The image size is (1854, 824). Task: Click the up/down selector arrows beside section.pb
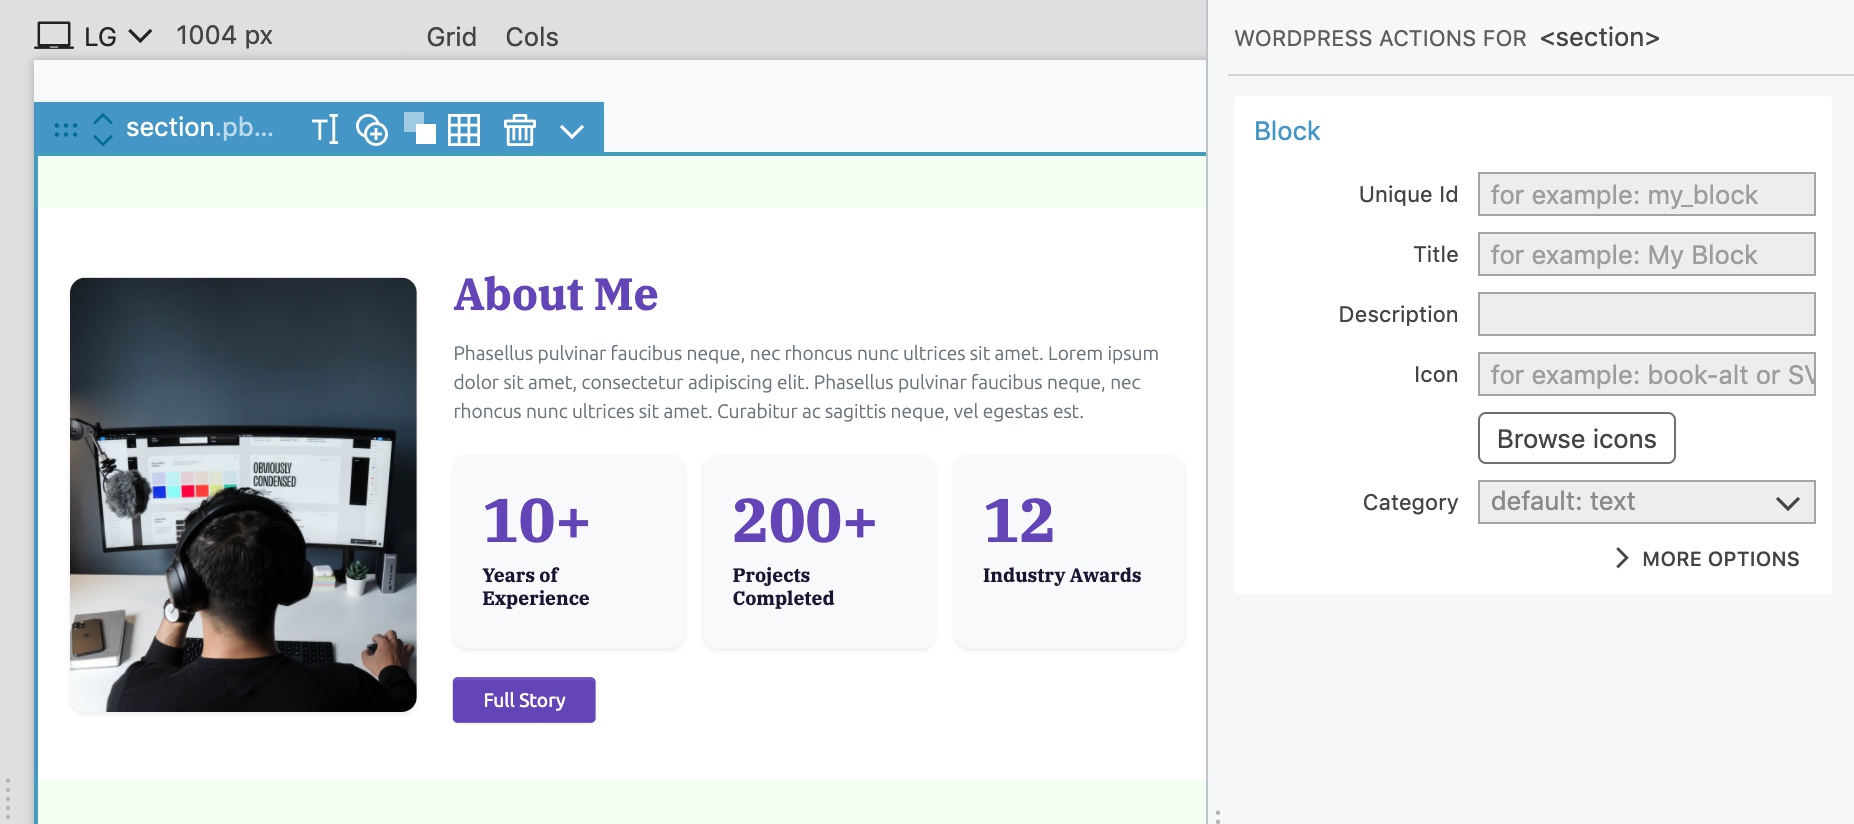[x=103, y=129]
